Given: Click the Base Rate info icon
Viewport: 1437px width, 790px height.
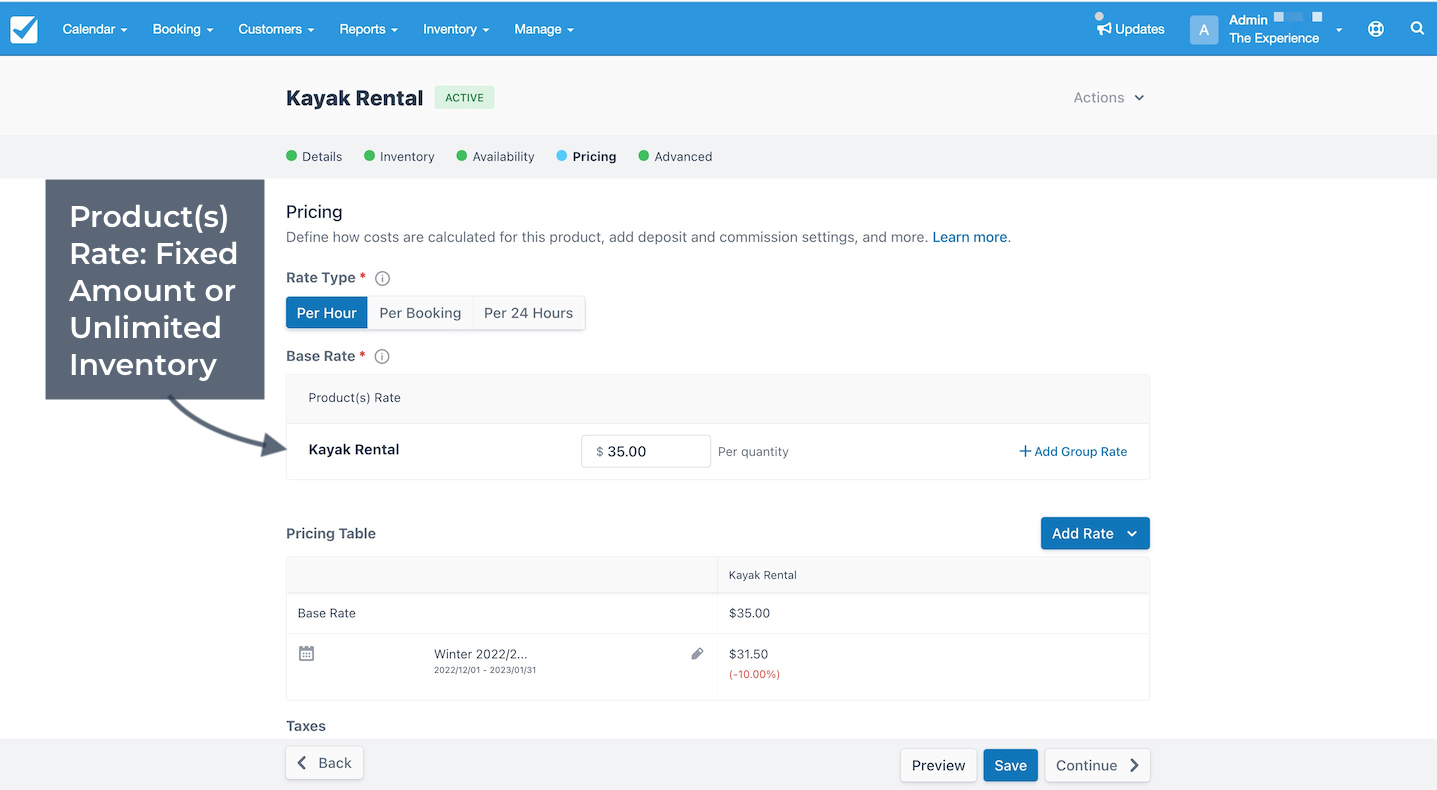Looking at the screenshot, I should point(382,356).
